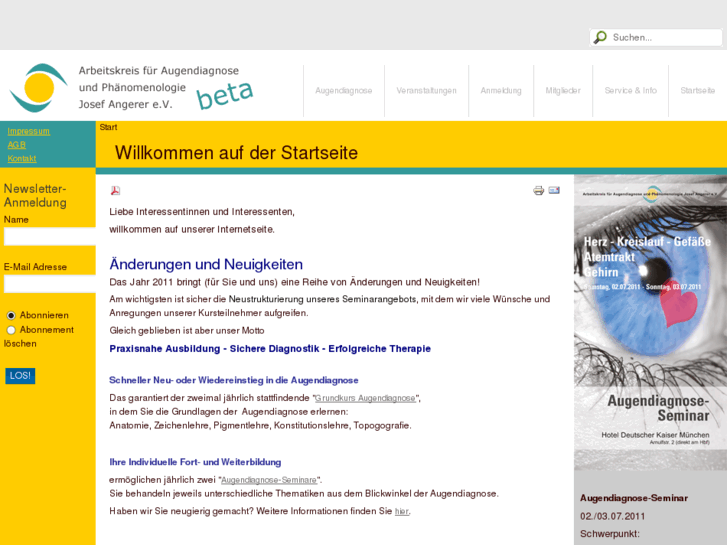Open the Mitglieder menu item
Viewport: 727px width, 545px height.
point(563,90)
